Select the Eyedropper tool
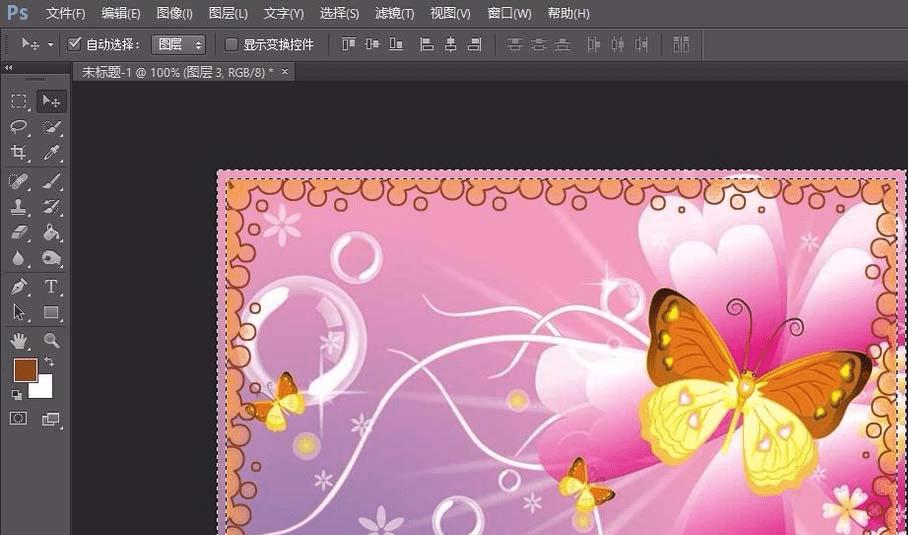The width and height of the screenshot is (908, 535). pyautogui.click(x=52, y=152)
